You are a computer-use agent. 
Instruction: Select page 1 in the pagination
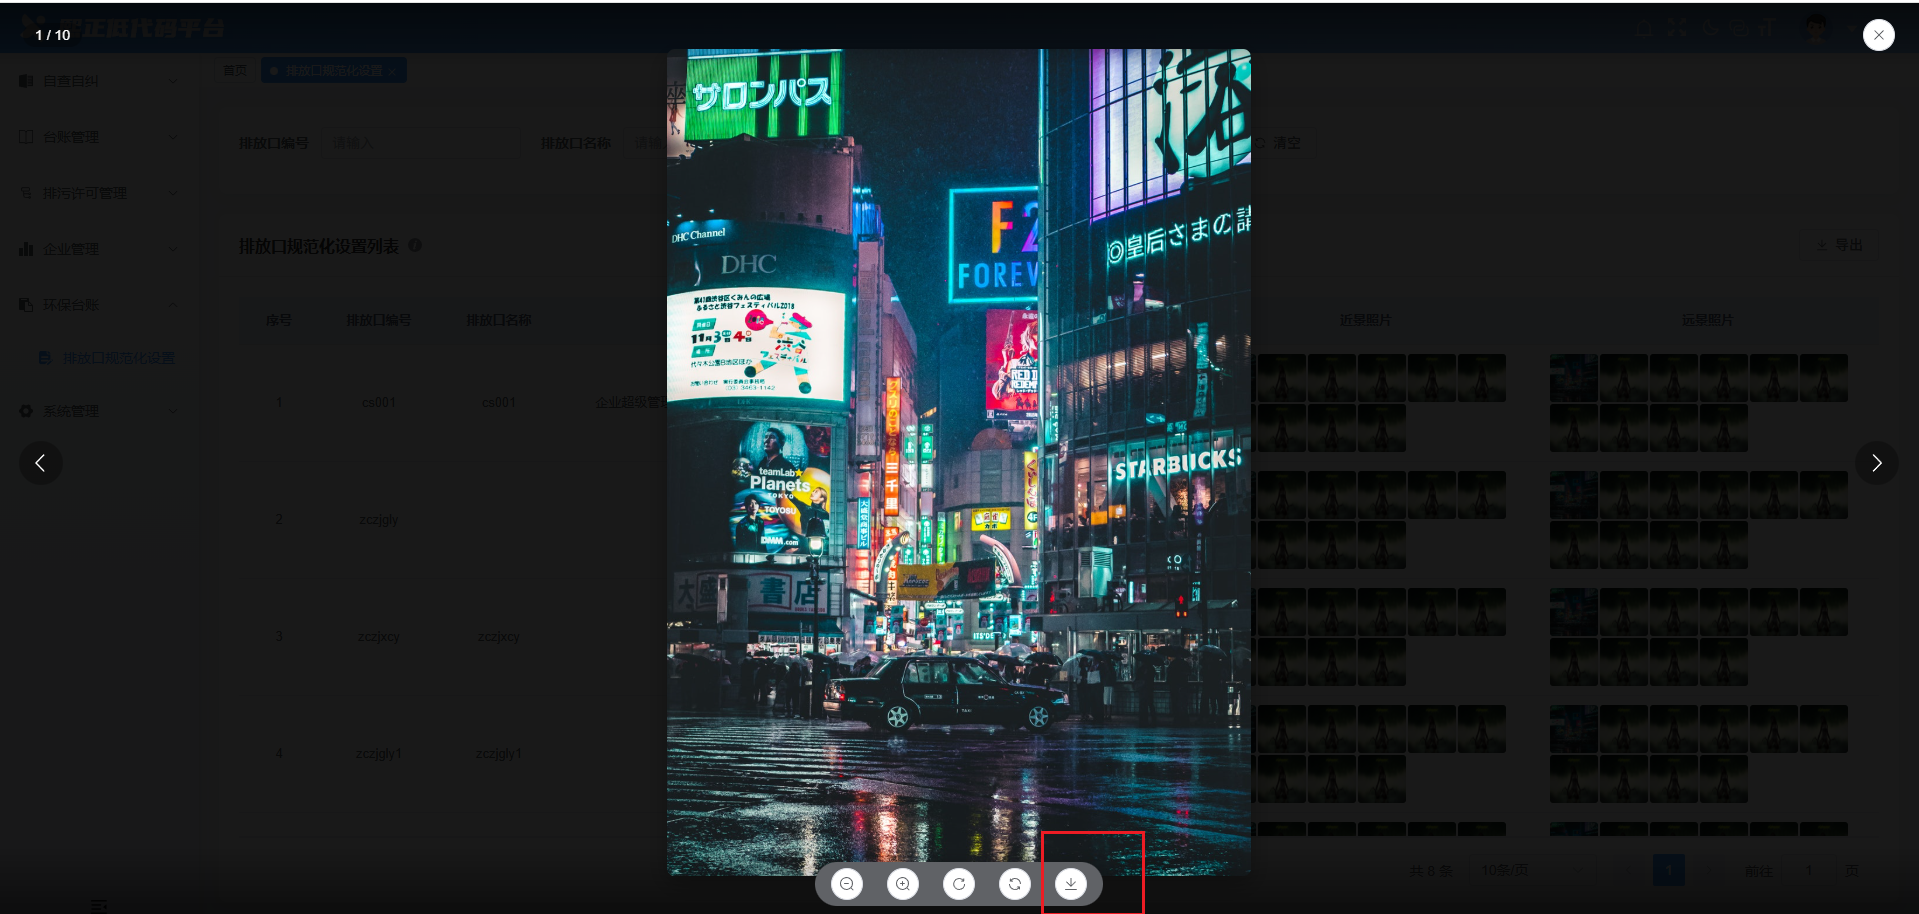(1668, 871)
